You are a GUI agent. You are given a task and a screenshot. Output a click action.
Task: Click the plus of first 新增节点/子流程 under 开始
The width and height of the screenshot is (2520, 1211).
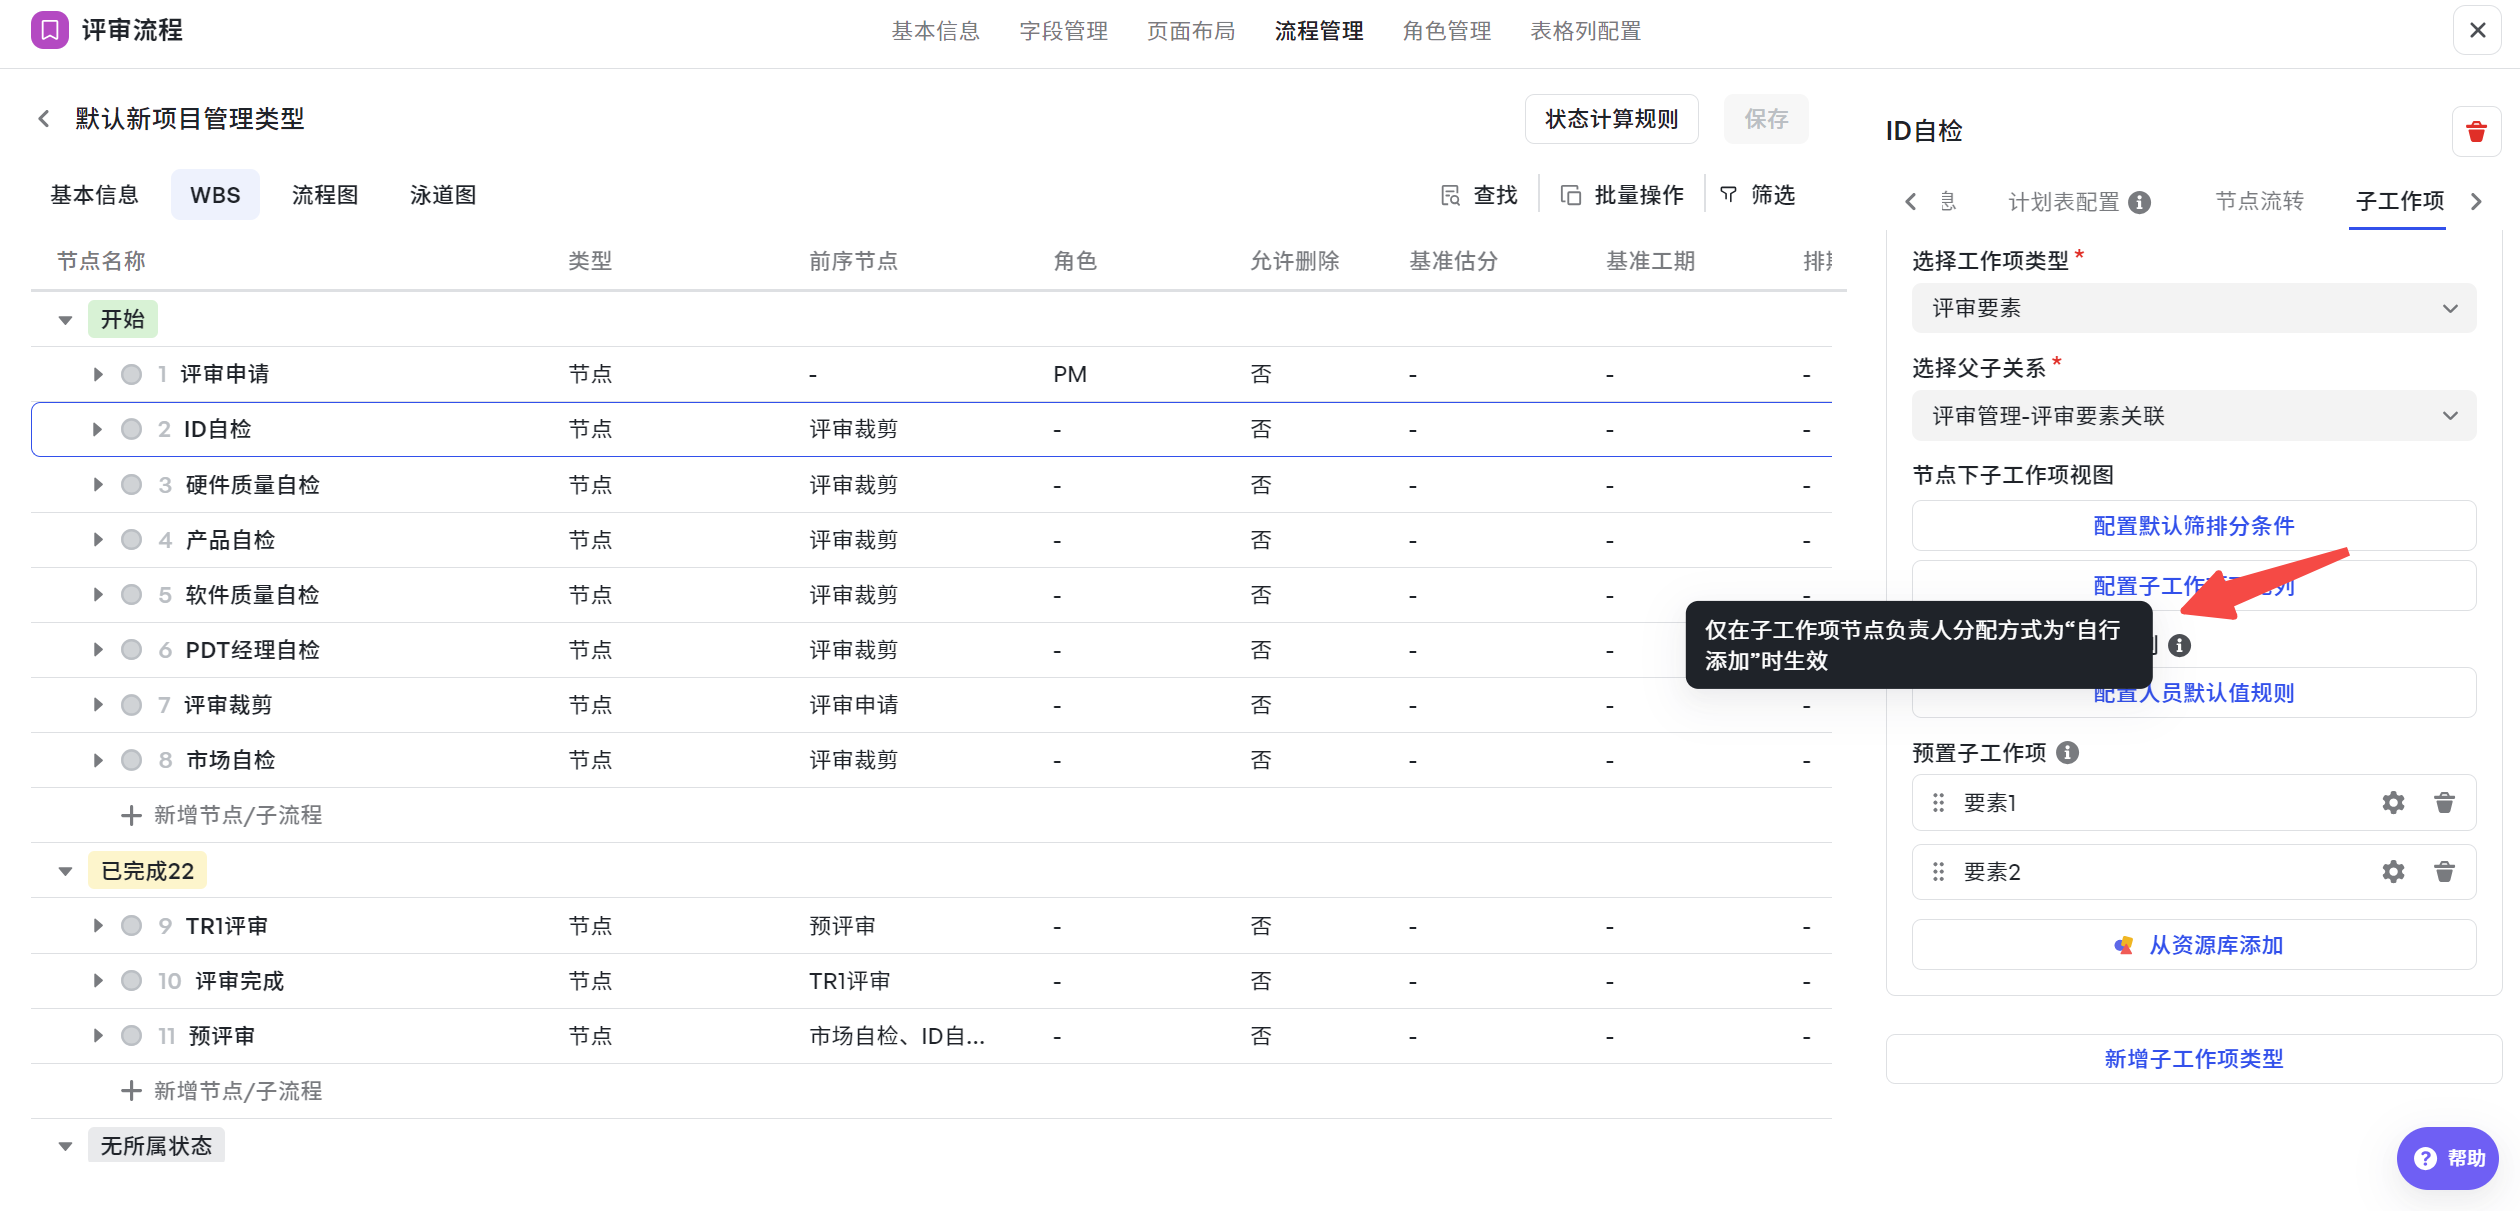tap(131, 815)
